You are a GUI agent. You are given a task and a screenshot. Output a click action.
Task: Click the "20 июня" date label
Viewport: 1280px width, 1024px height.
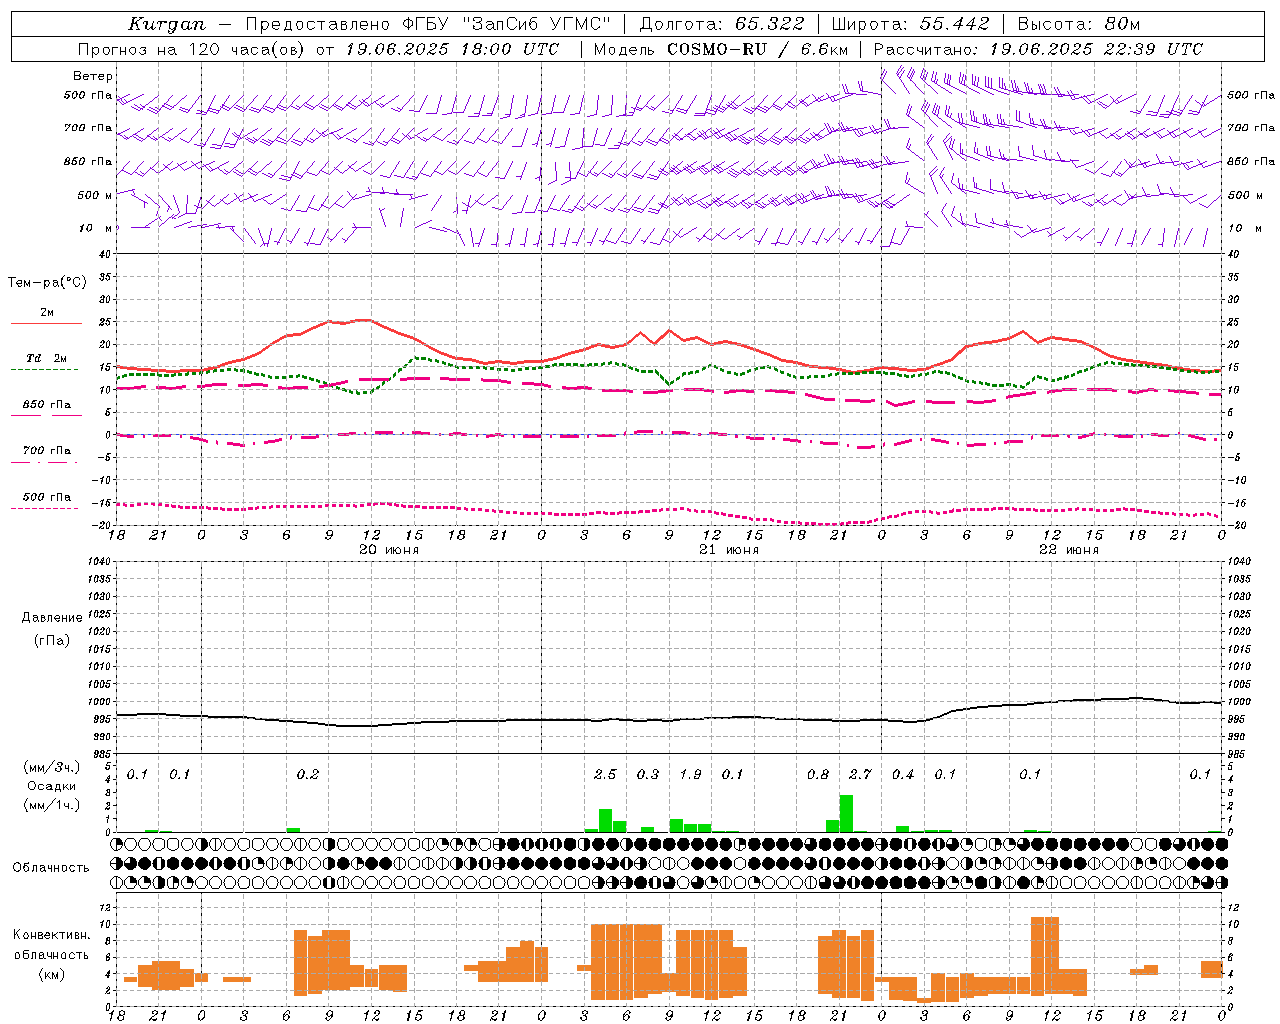[x=389, y=550]
